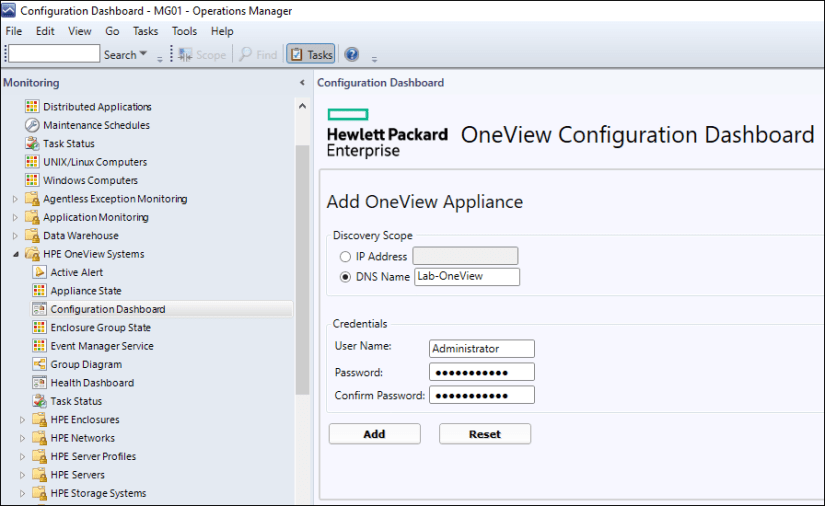Viewport: 825px width, 506px height.
Task: Click the HPE Storage Systems folder icon
Action: coord(39,493)
